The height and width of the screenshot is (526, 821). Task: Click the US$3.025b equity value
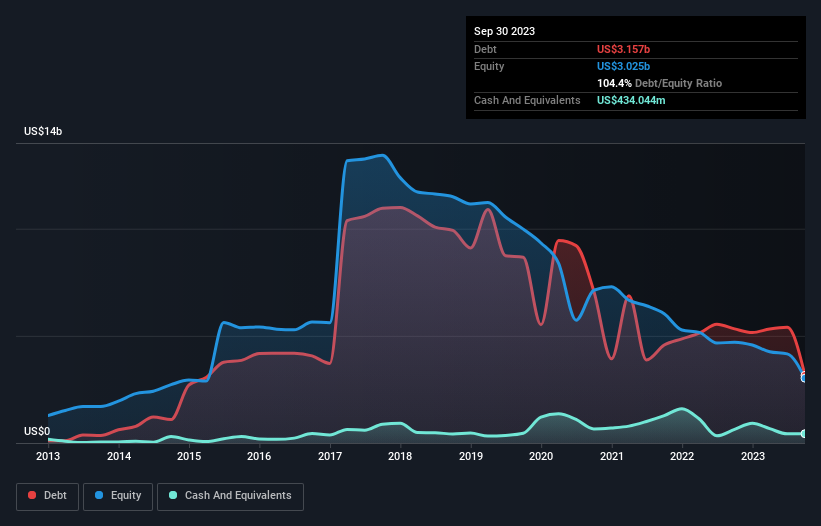[x=623, y=66]
